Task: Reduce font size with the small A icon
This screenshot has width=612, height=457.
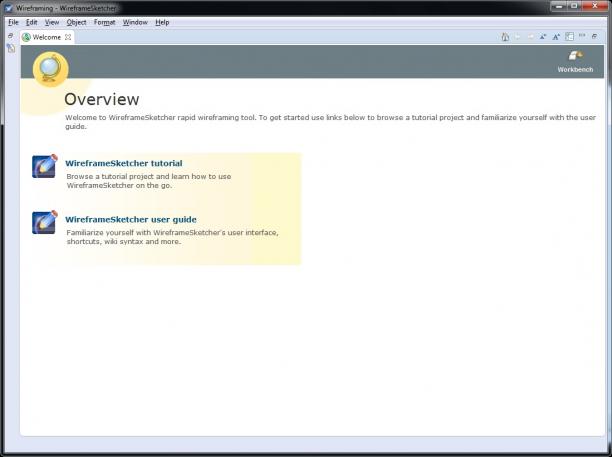Action: [x=543, y=37]
